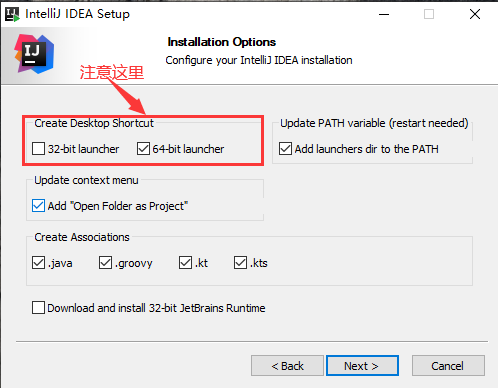The width and height of the screenshot is (498, 388).
Task: Click the "Create Desktop Shortcut" group label
Action: pyautogui.click(x=94, y=123)
